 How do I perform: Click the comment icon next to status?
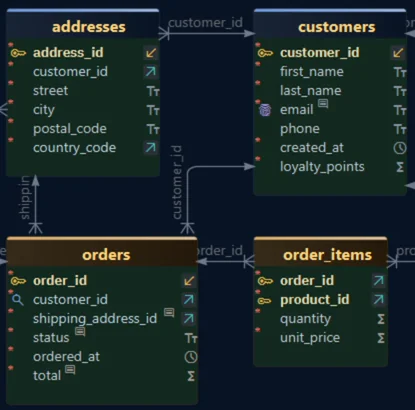pyautogui.click(x=80, y=331)
